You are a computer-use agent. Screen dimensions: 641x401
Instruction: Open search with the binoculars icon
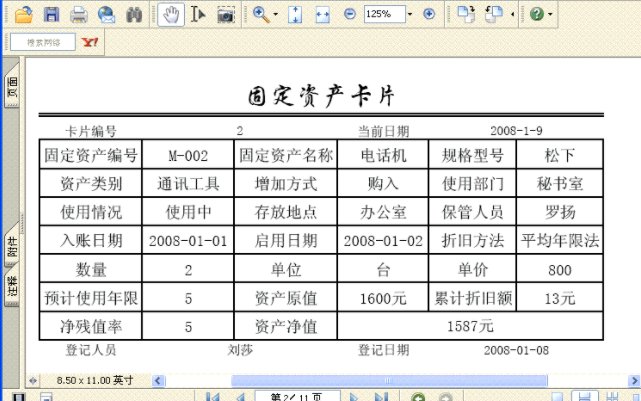pyautogui.click(x=134, y=15)
